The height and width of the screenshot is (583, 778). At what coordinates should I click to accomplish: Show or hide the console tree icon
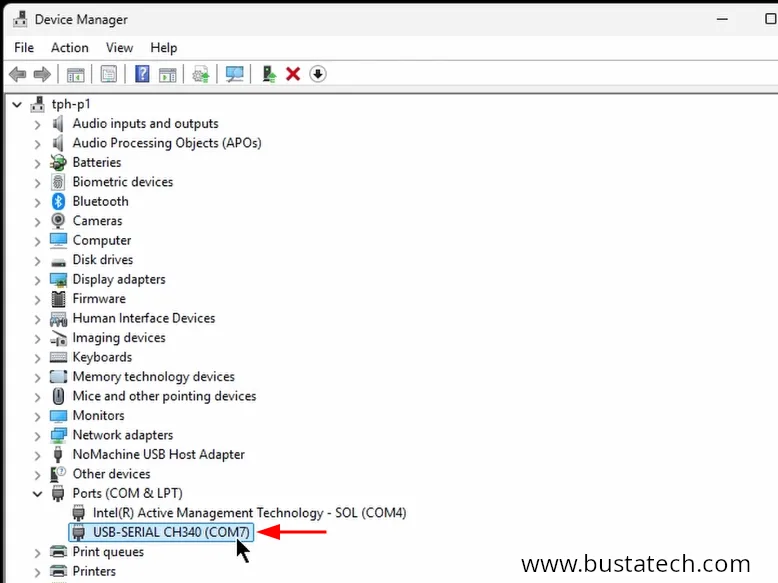click(75, 74)
